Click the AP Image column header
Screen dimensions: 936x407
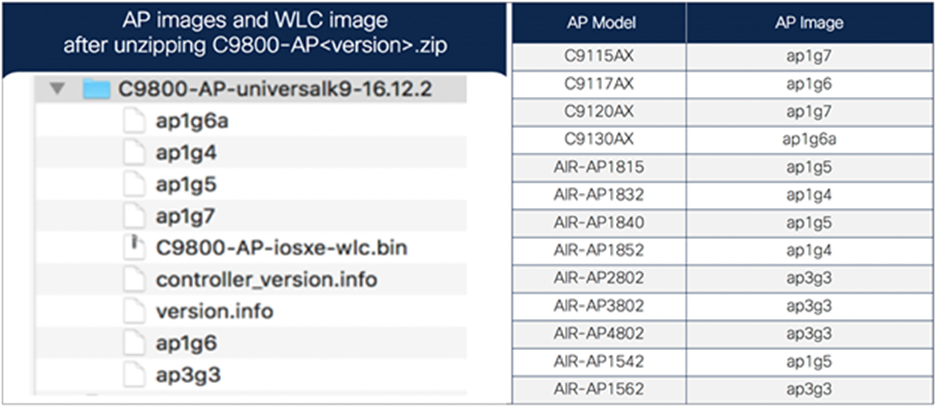809,23
